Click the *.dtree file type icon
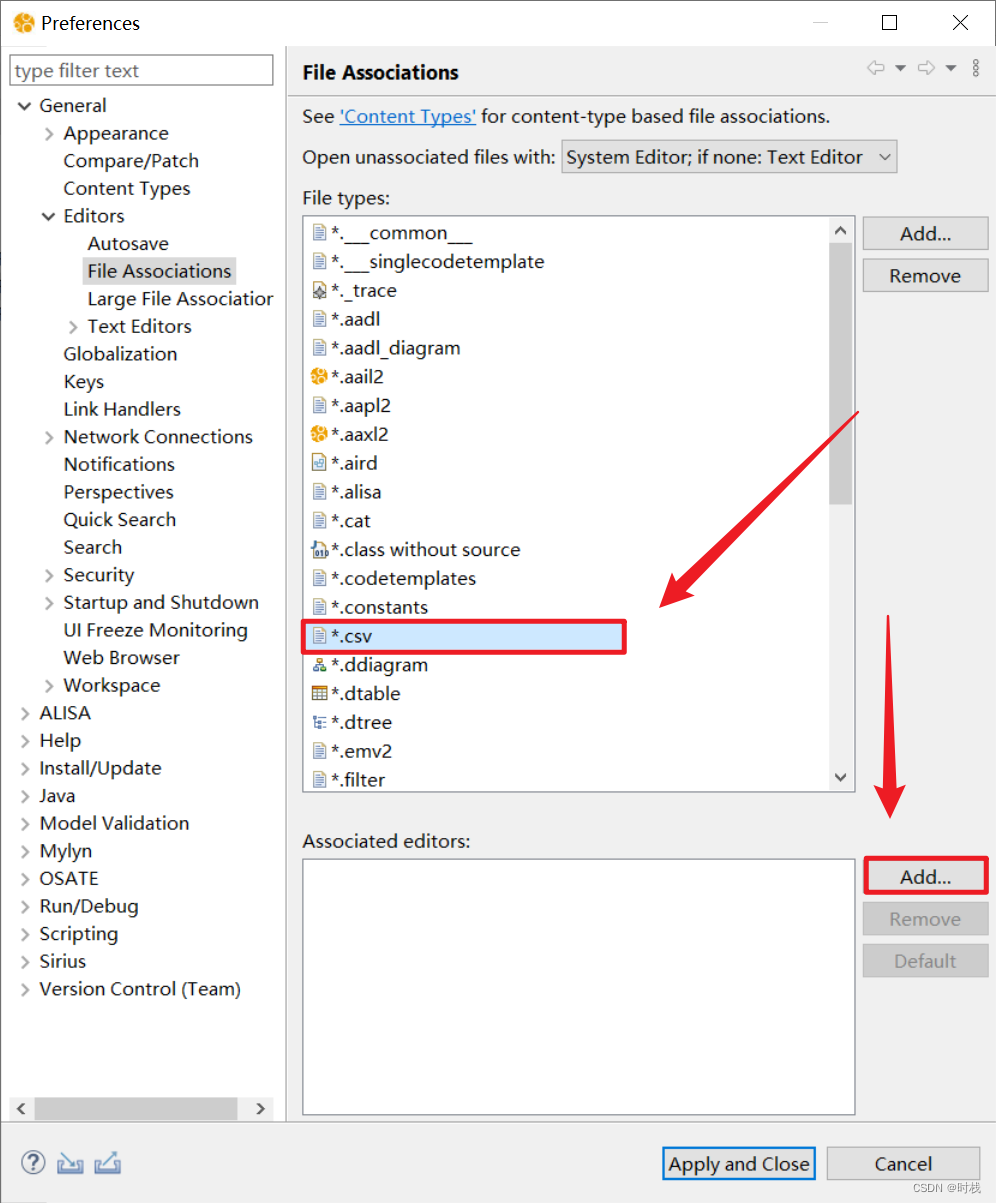The image size is (996, 1203). click(x=319, y=722)
